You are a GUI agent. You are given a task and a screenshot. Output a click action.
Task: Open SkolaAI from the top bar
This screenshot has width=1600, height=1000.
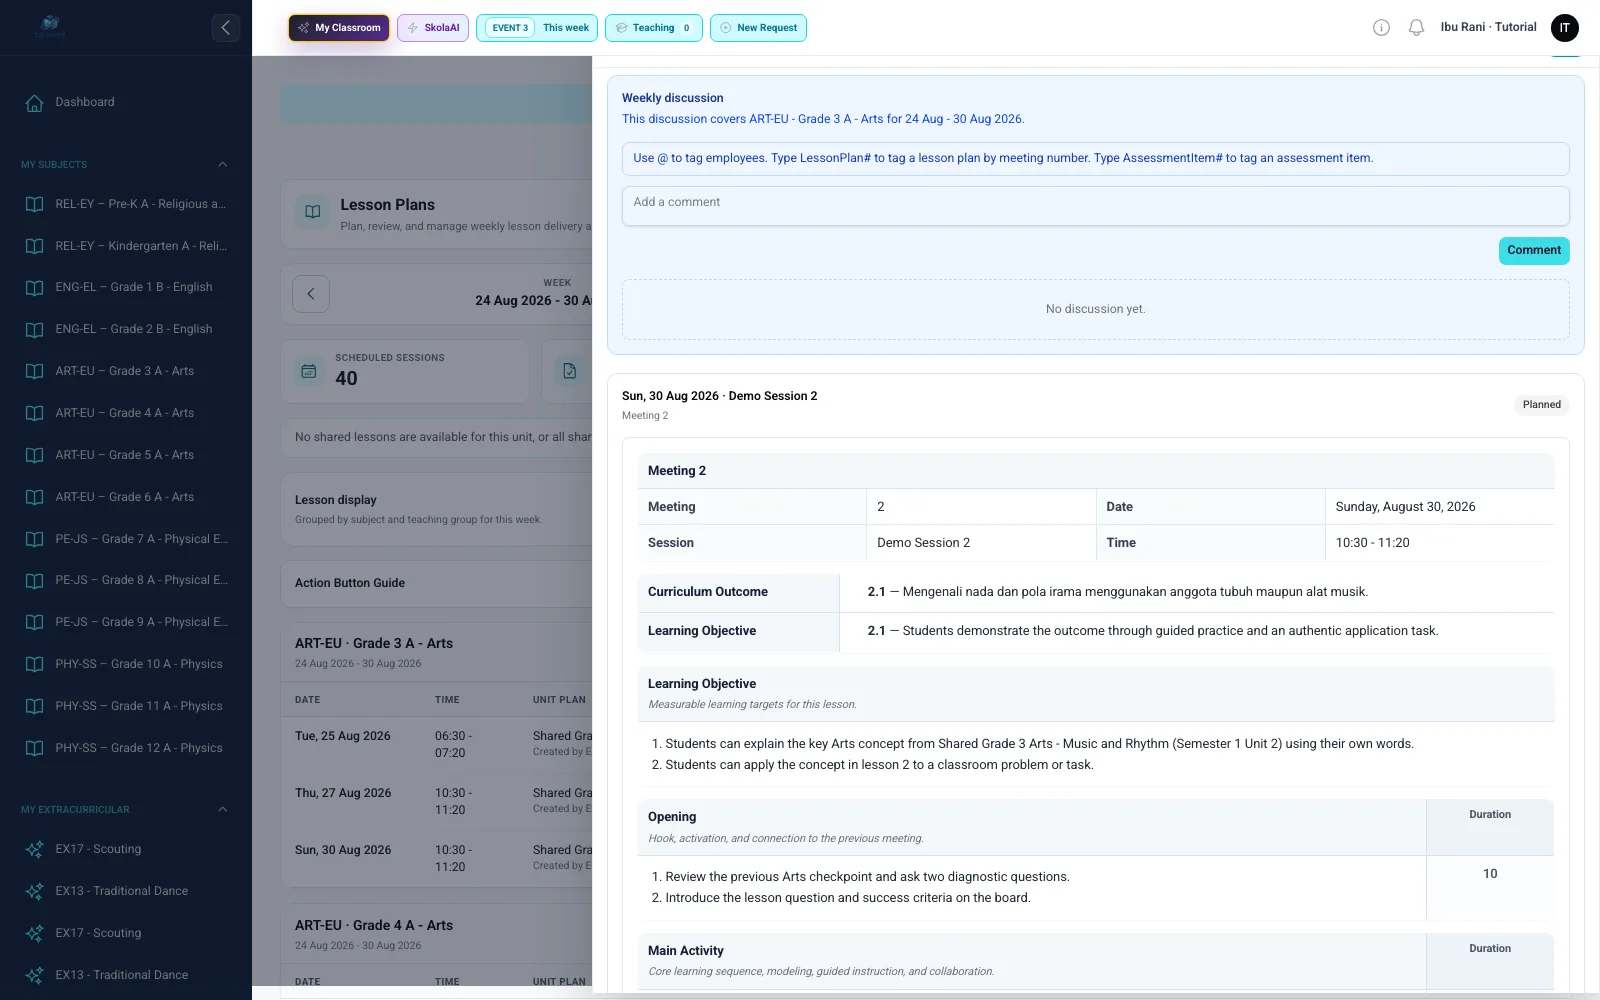433,28
